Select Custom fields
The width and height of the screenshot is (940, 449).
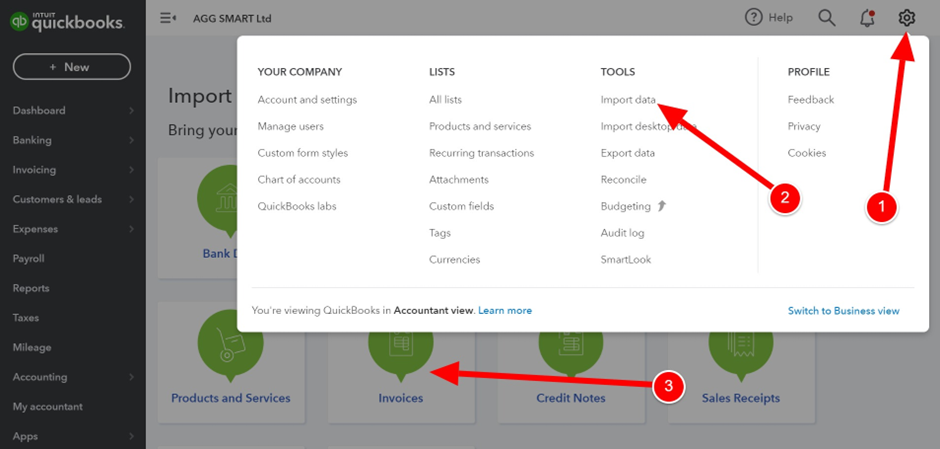pos(462,206)
